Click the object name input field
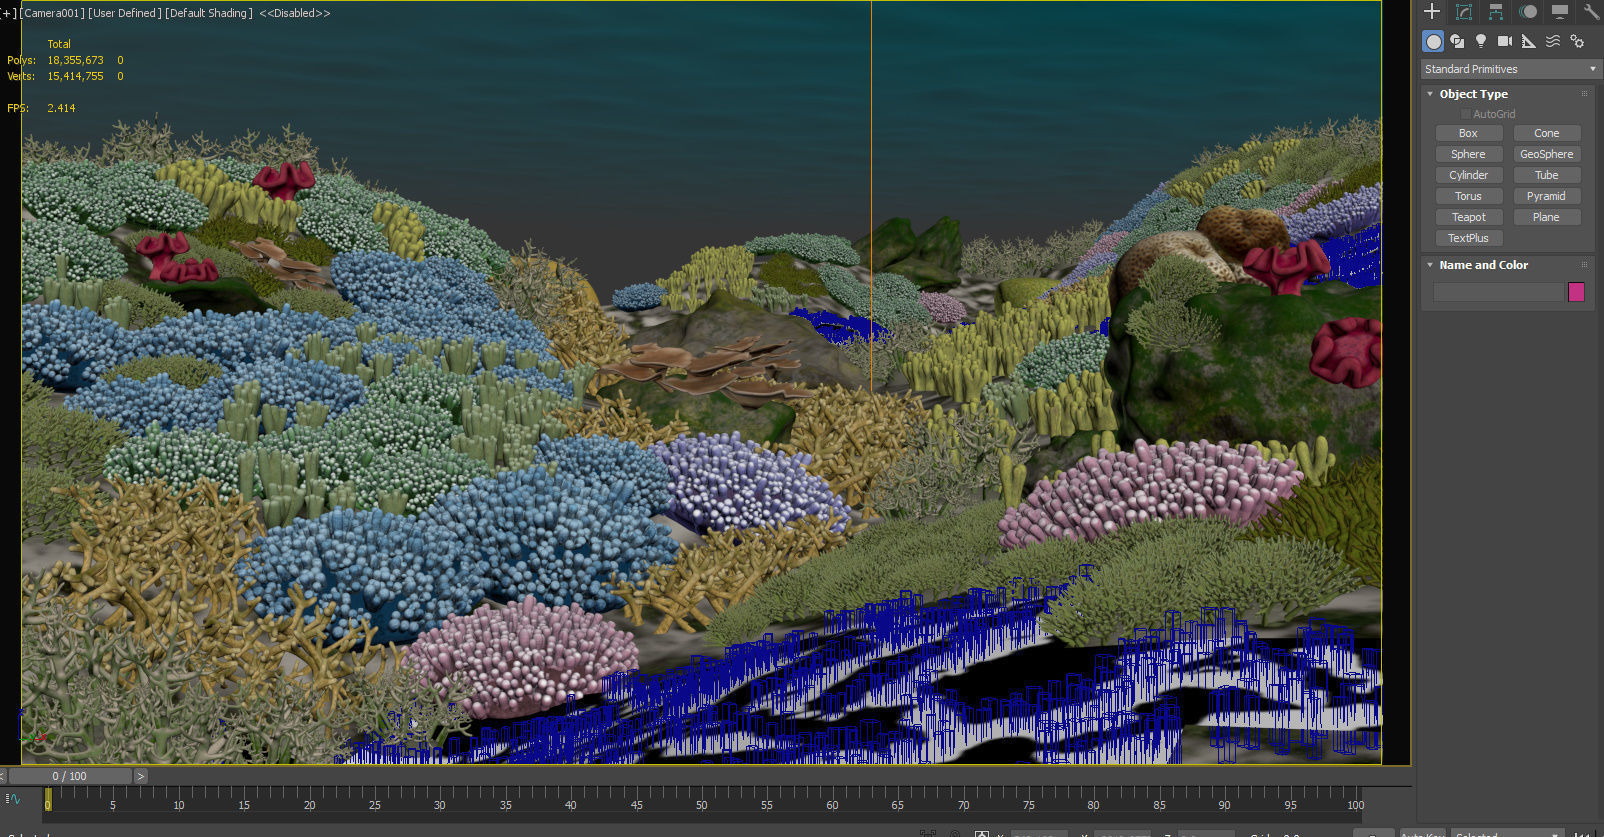This screenshot has width=1604, height=837. (x=1498, y=292)
